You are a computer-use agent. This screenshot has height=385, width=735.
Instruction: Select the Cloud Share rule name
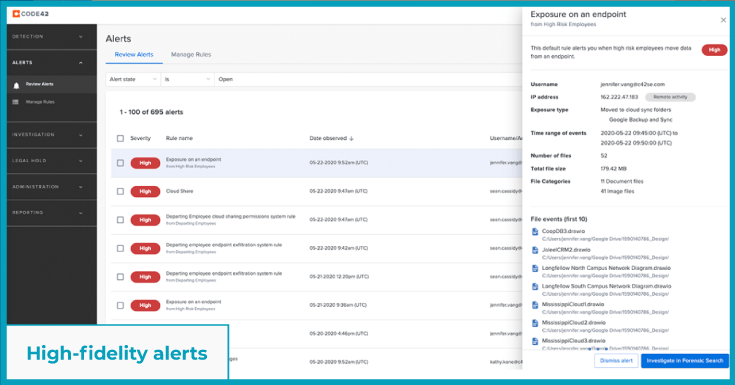180,191
